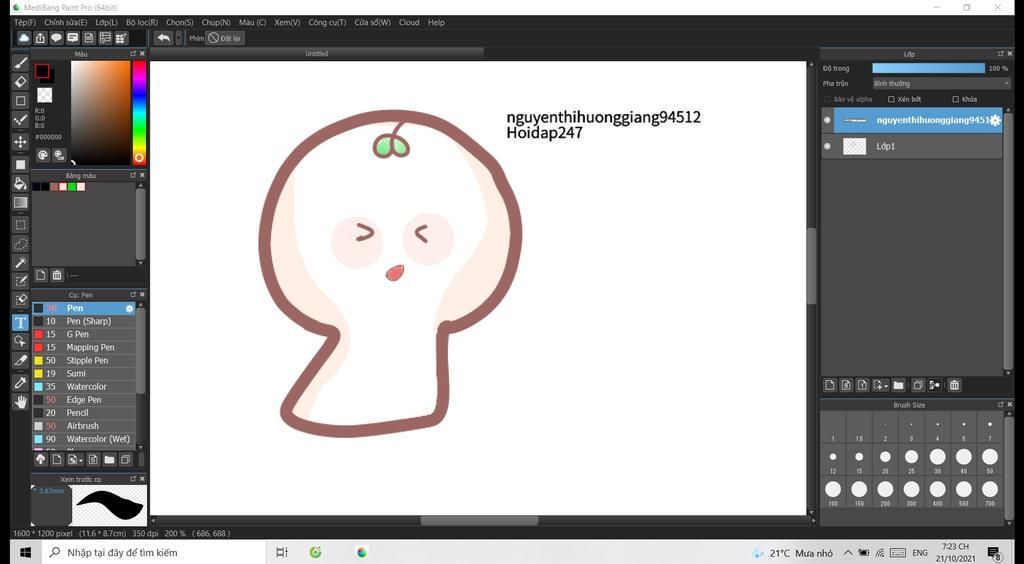This screenshot has height=564, width=1024.
Task: Click the canvas horizontal scrollbar thumb
Action: 479,521
